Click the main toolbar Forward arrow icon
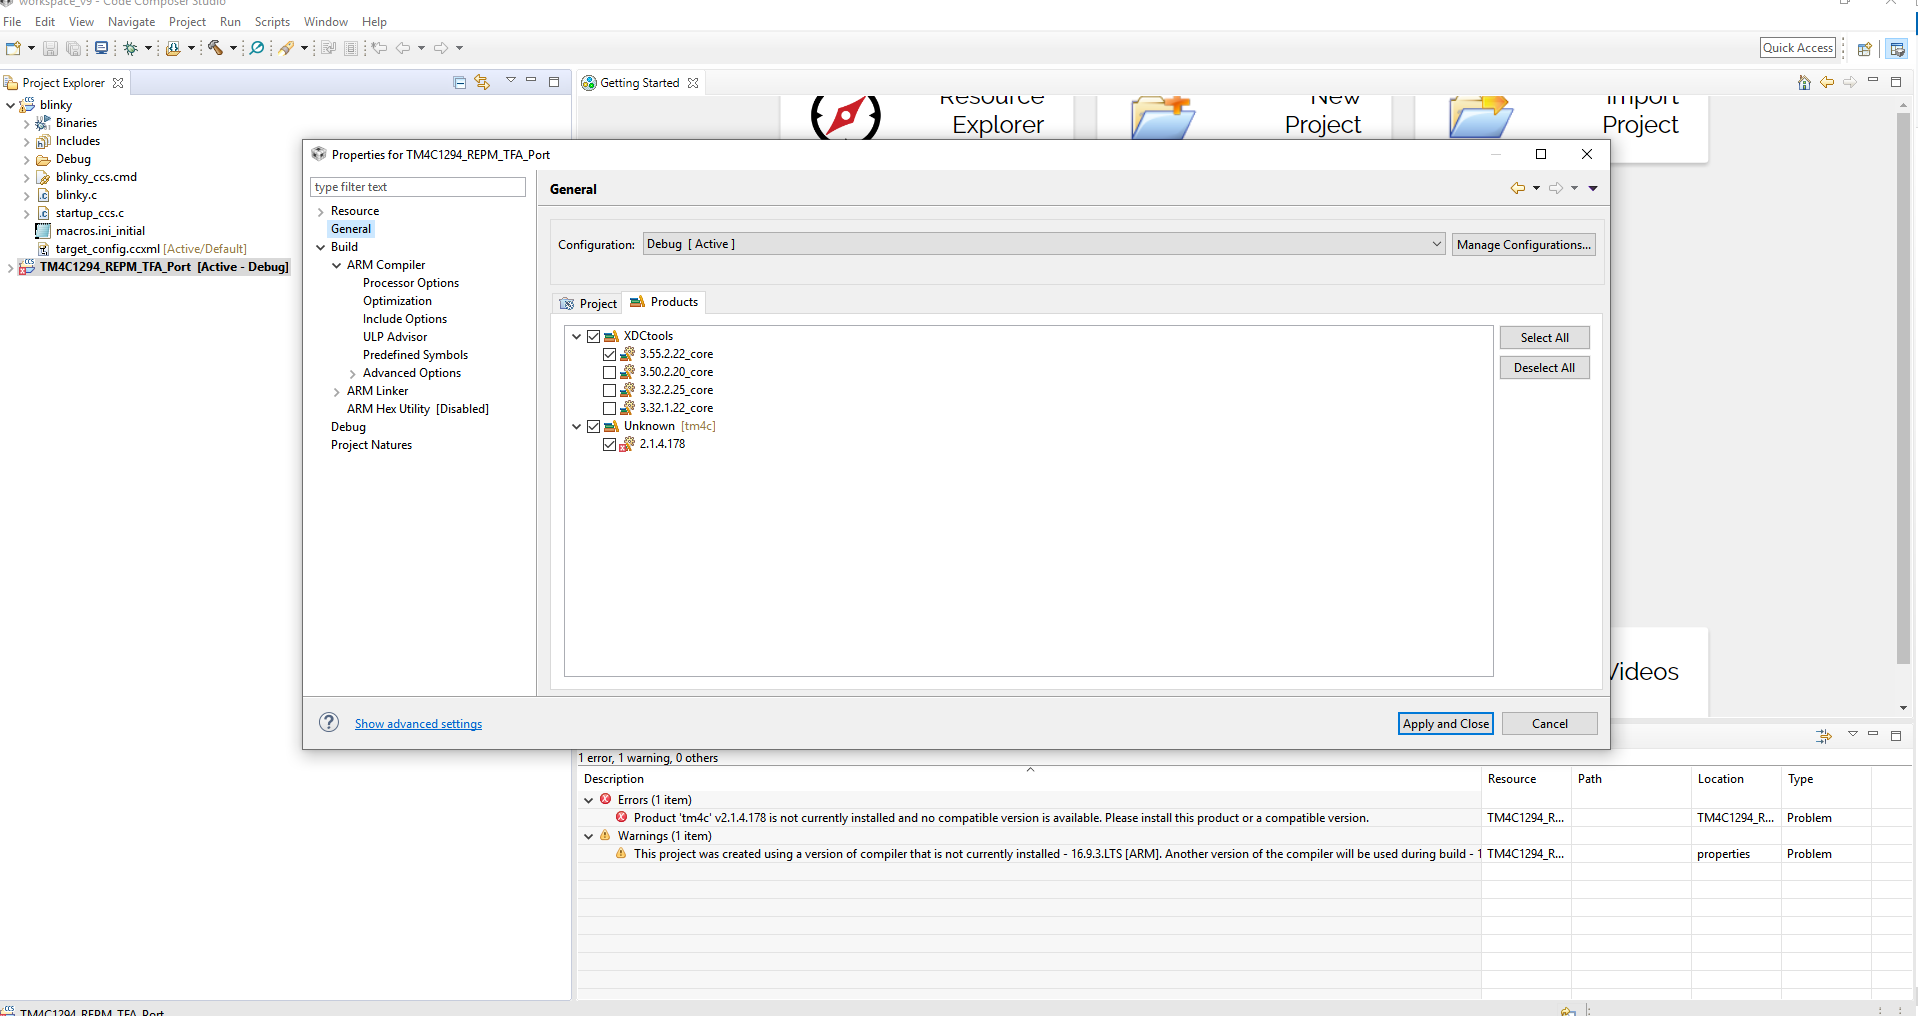The height and width of the screenshot is (1016, 1918). point(441,48)
